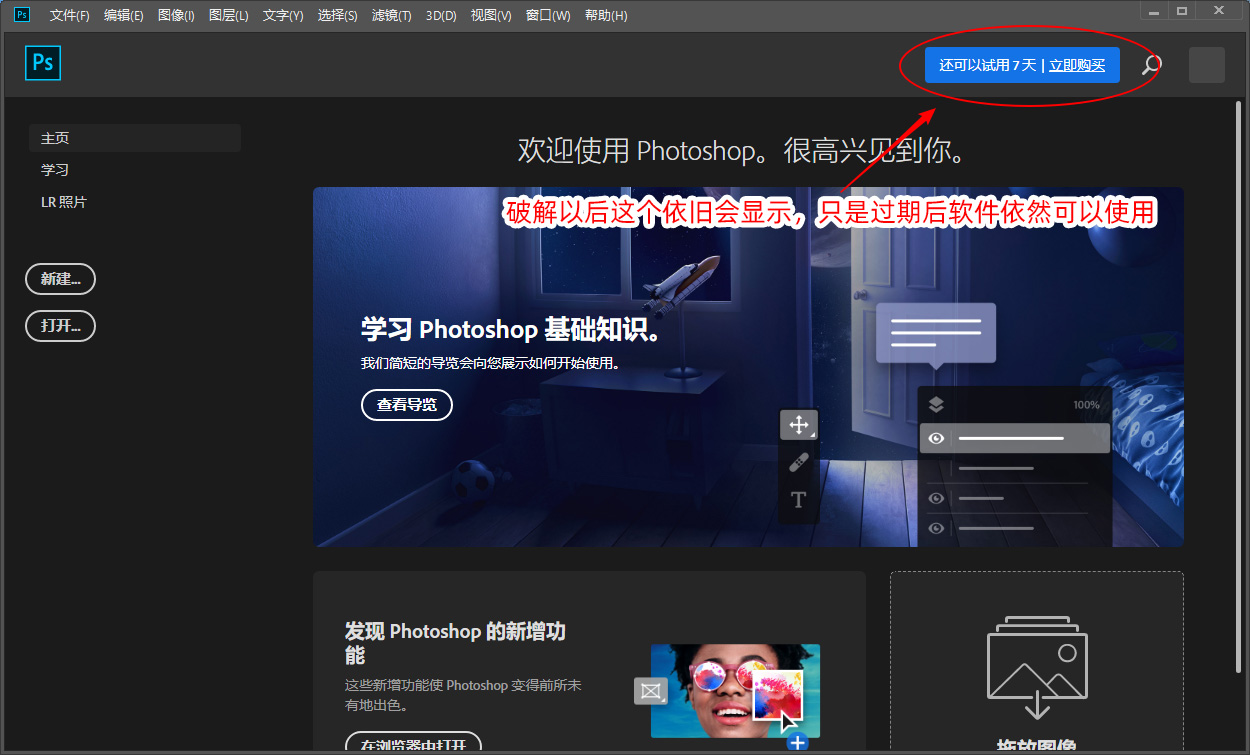This screenshot has width=1250, height=755.
Task: Open the 文件(F) menu
Action: coord(70,16)
